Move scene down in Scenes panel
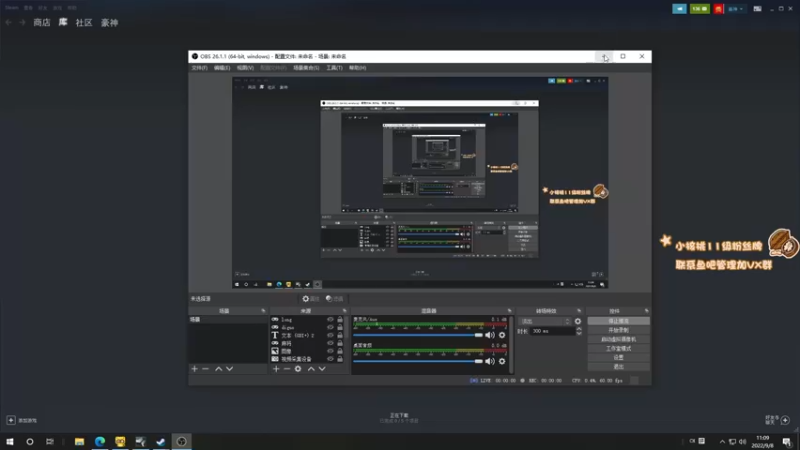Viewport: 800px width, 450px height. click(x=230, y=369)
